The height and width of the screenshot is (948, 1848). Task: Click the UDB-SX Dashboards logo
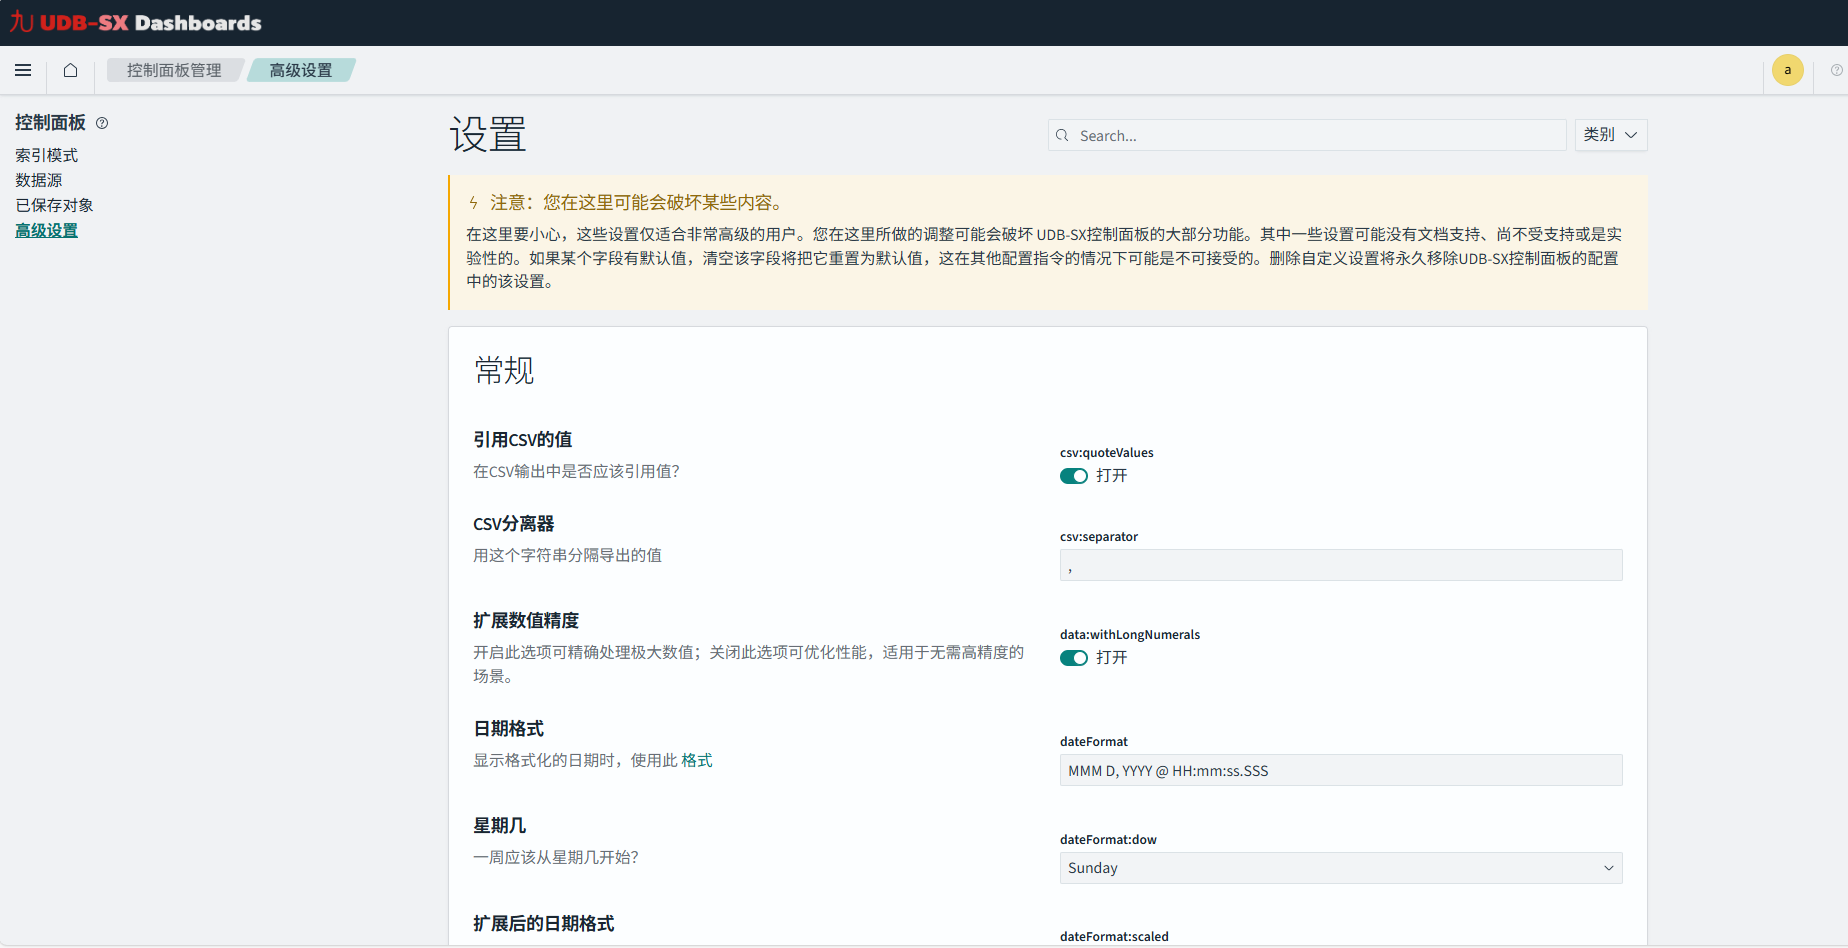click(136, 22)
